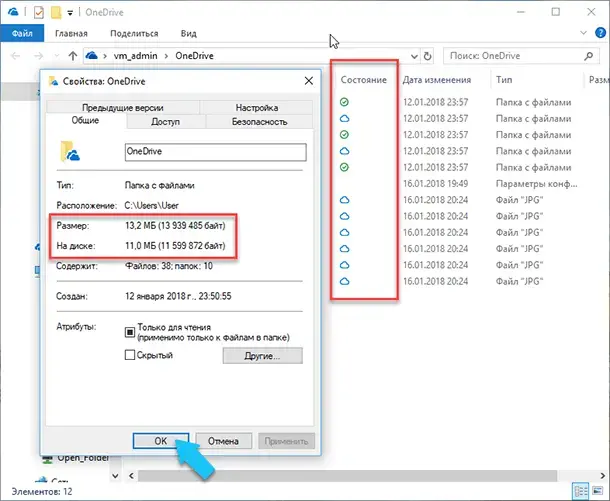Click the help question mark icon

(x=598, y=32)
